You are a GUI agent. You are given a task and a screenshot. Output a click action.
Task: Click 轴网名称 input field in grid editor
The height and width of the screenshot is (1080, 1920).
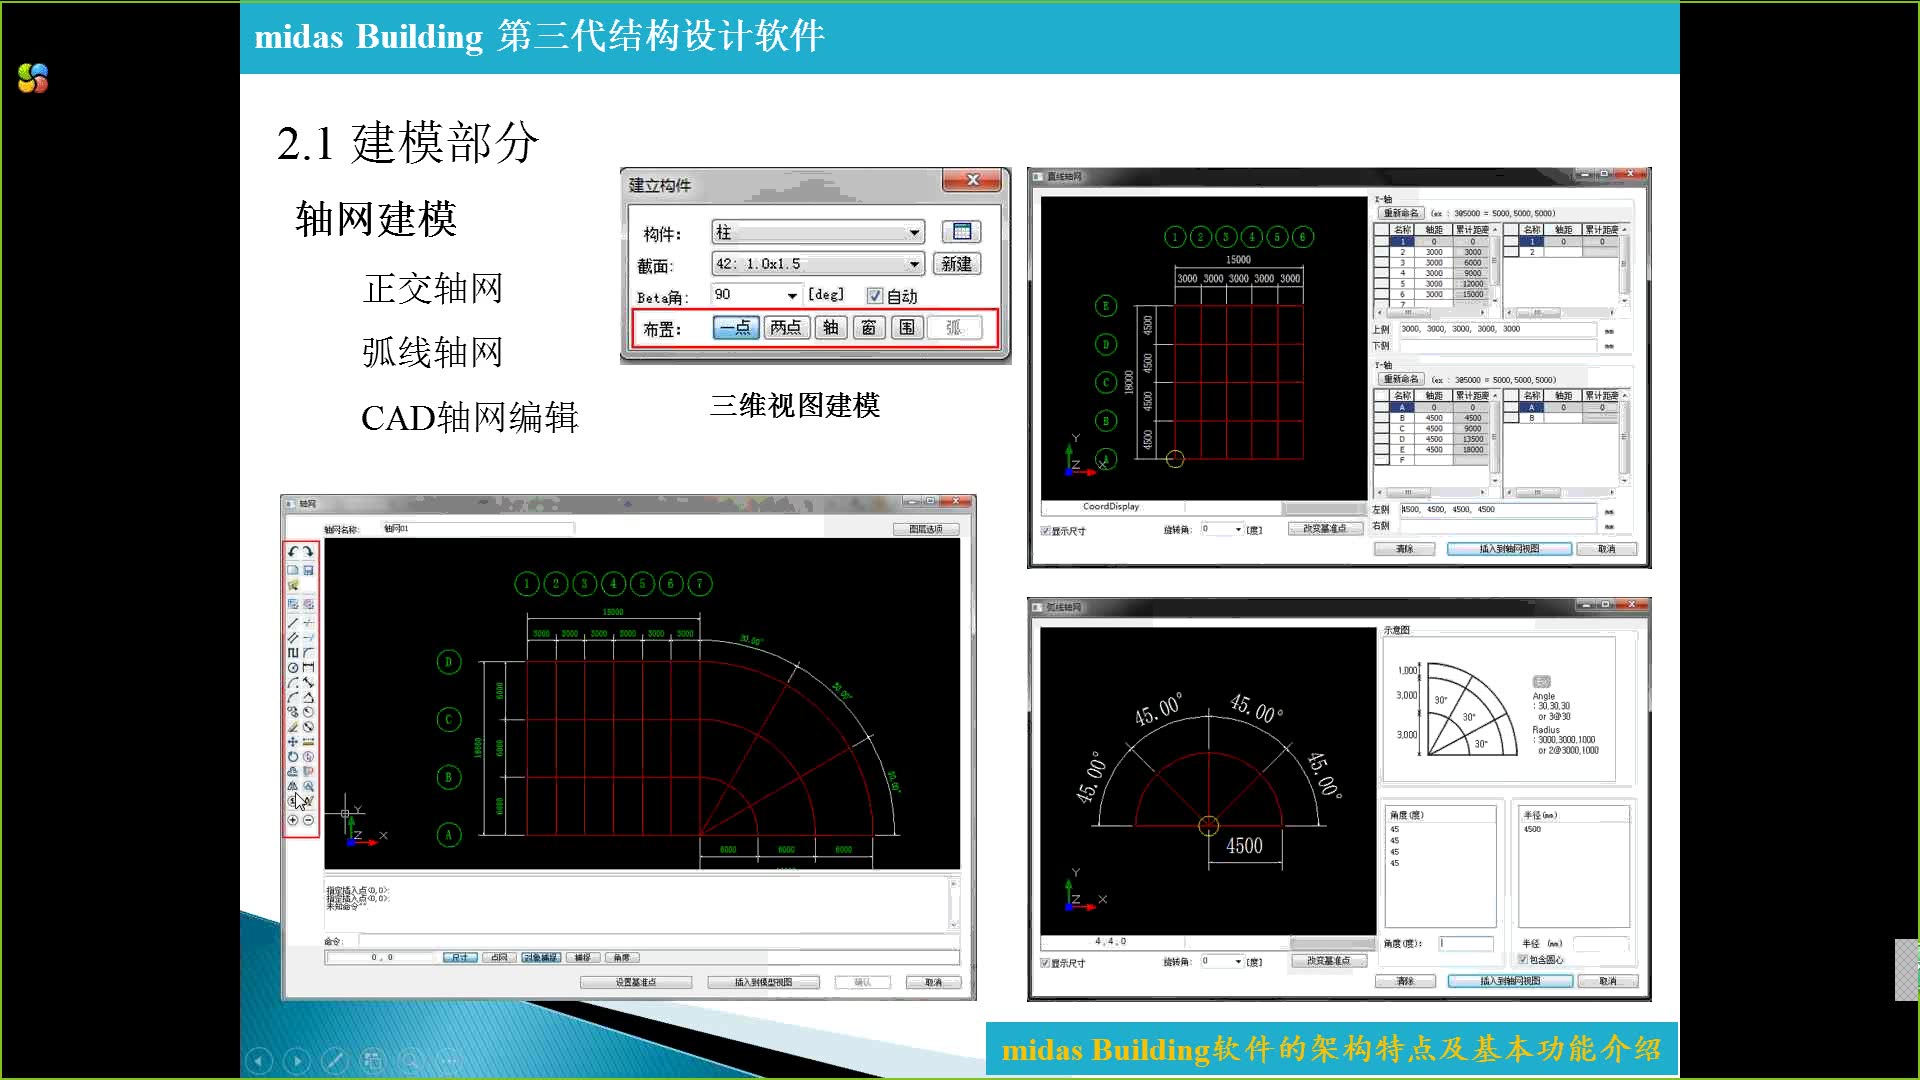(478, 528)
